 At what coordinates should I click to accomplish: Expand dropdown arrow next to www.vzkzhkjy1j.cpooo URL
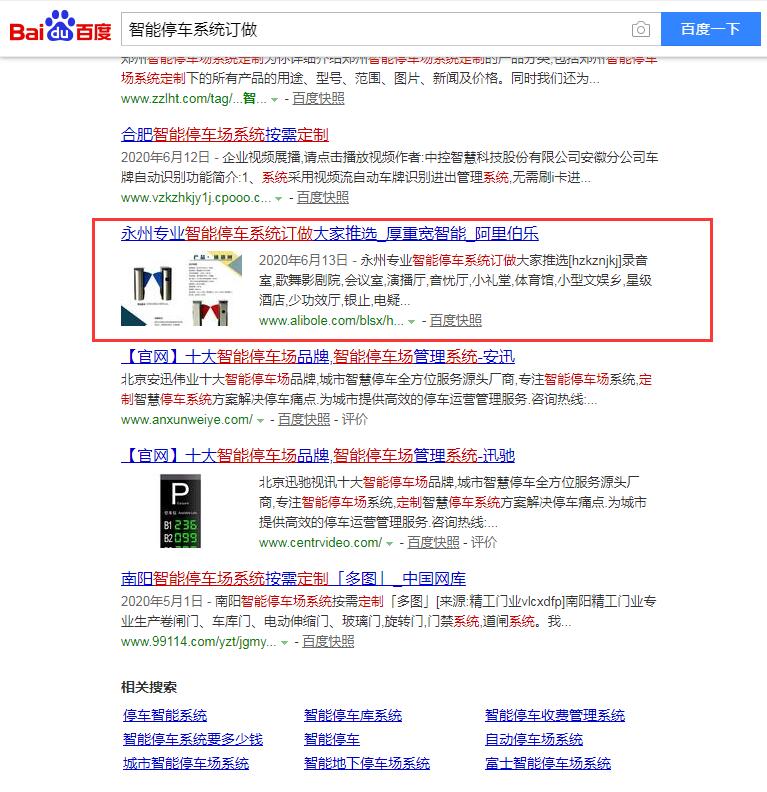[x=278, y=199]
